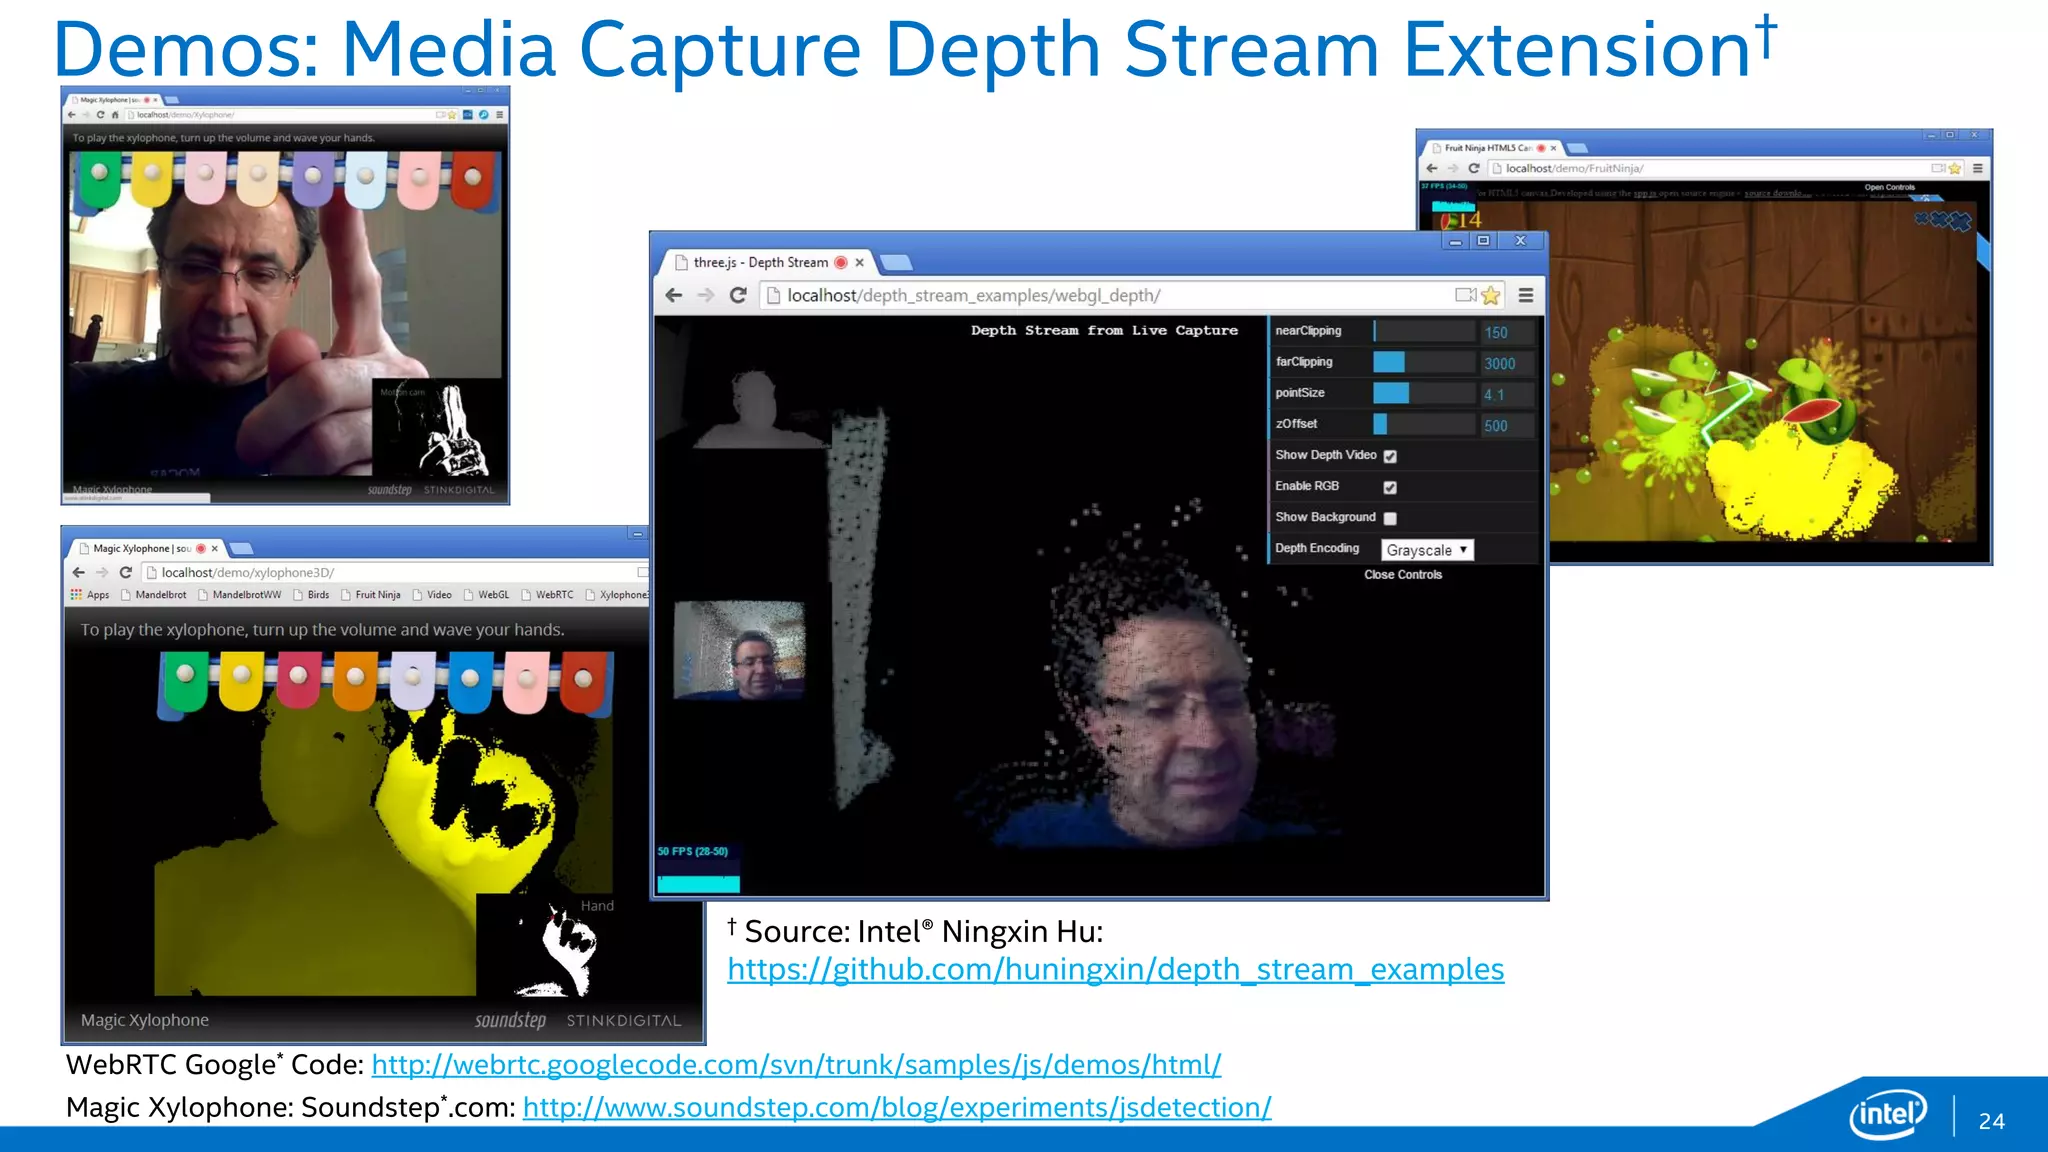The image size is (2048, 1152).
Task: Click the blue magnifier extension icon in top Xylophone window
Action: (x=483, y=115)
